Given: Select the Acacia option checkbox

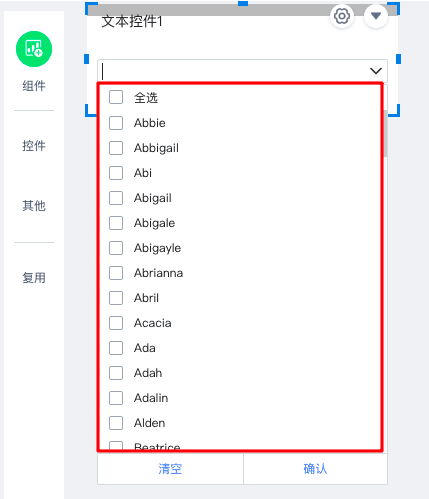Looking at the screenshot, I should [x=116, y=323].
